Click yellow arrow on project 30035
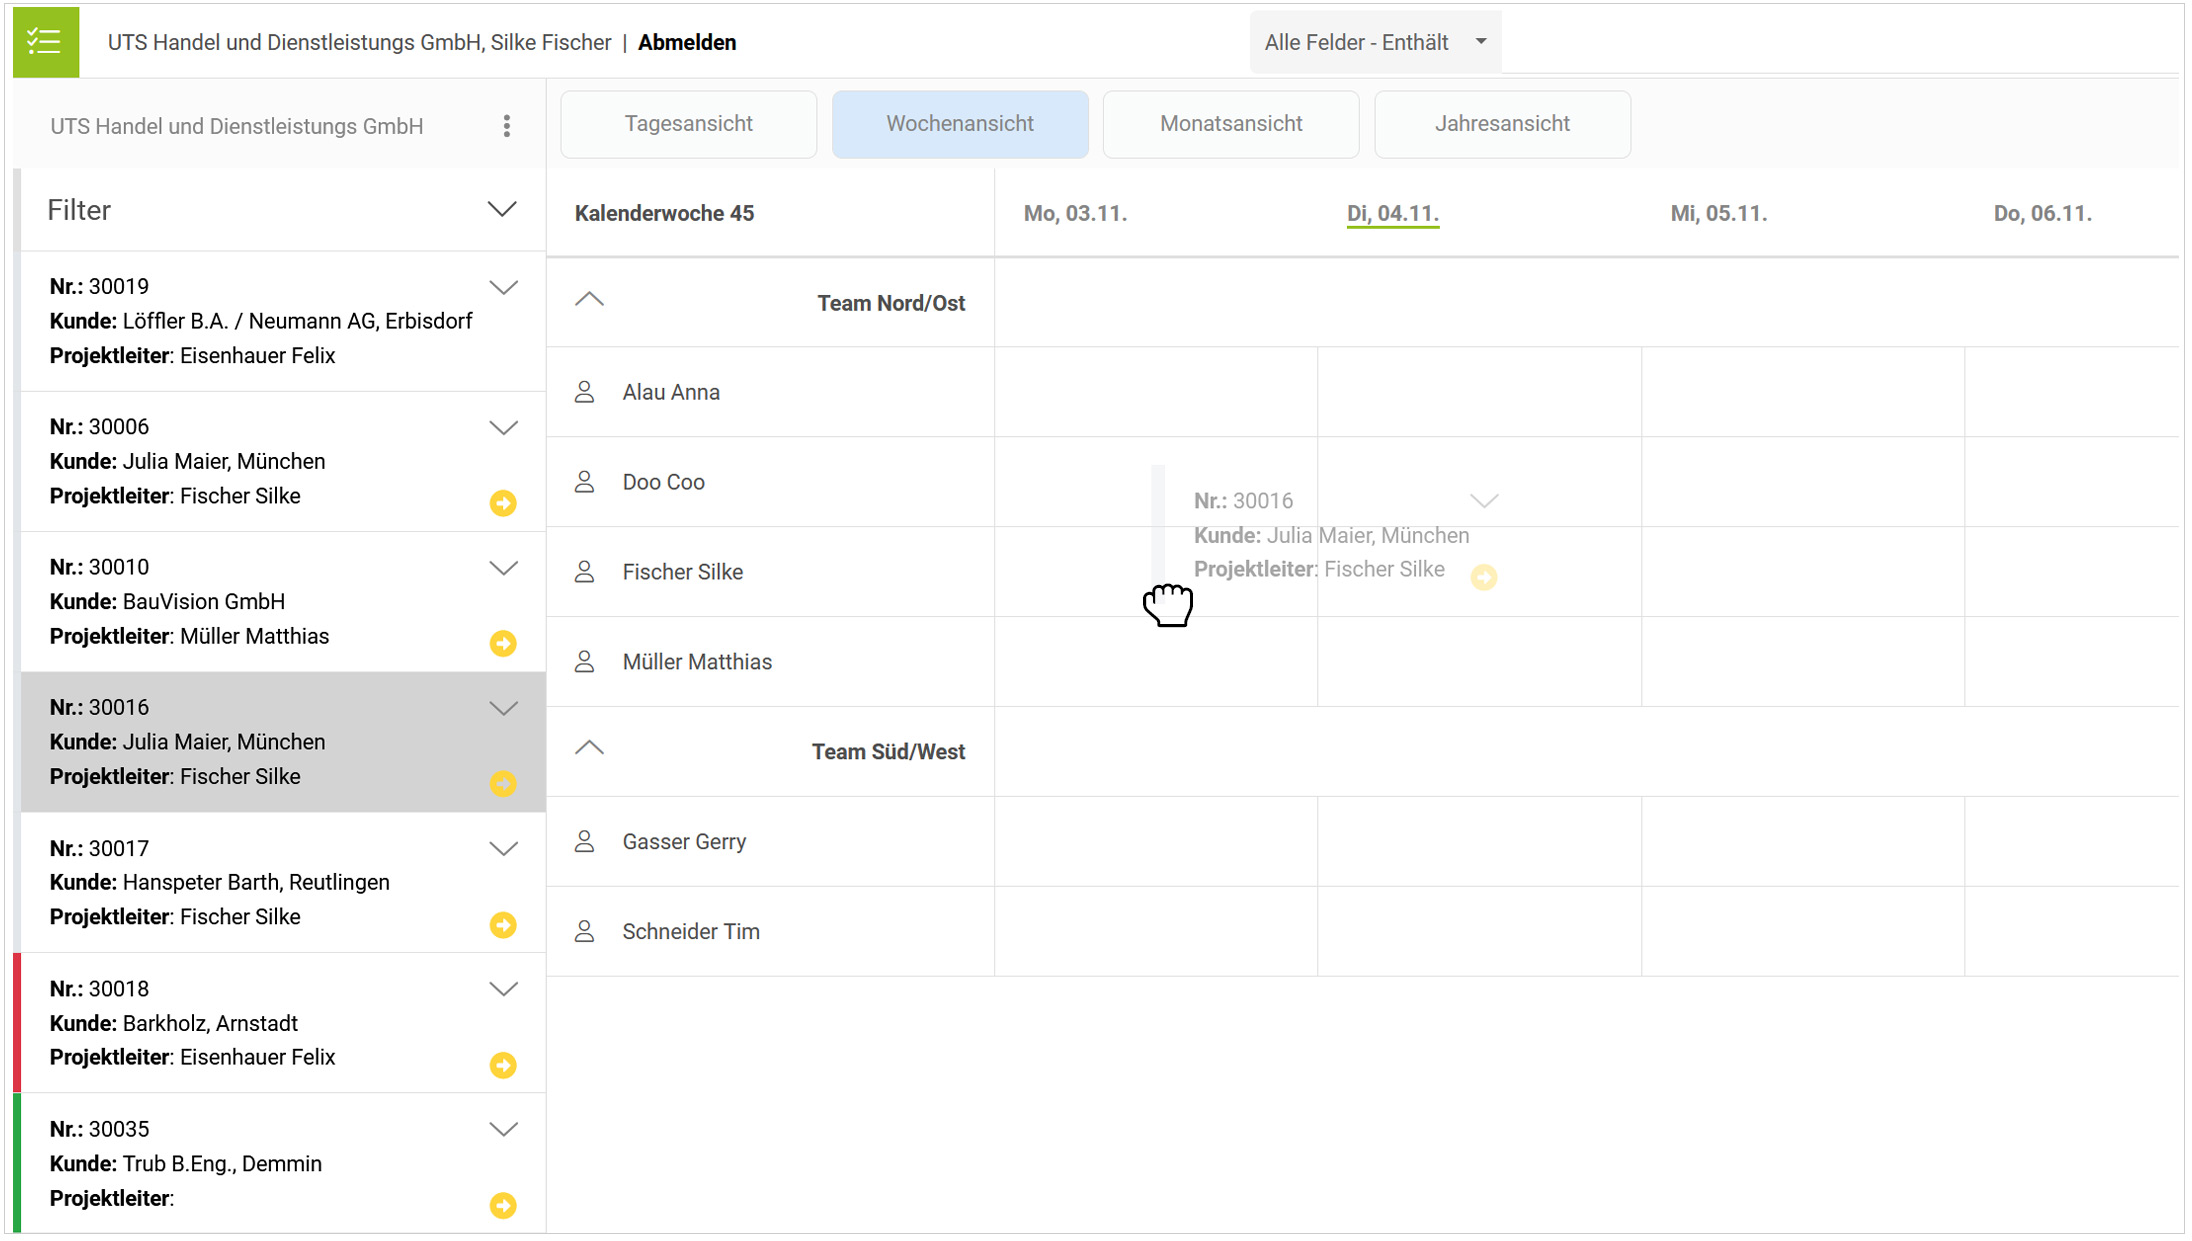The height and width of the screenshot is (1241, 2192). pos(503,1205)
